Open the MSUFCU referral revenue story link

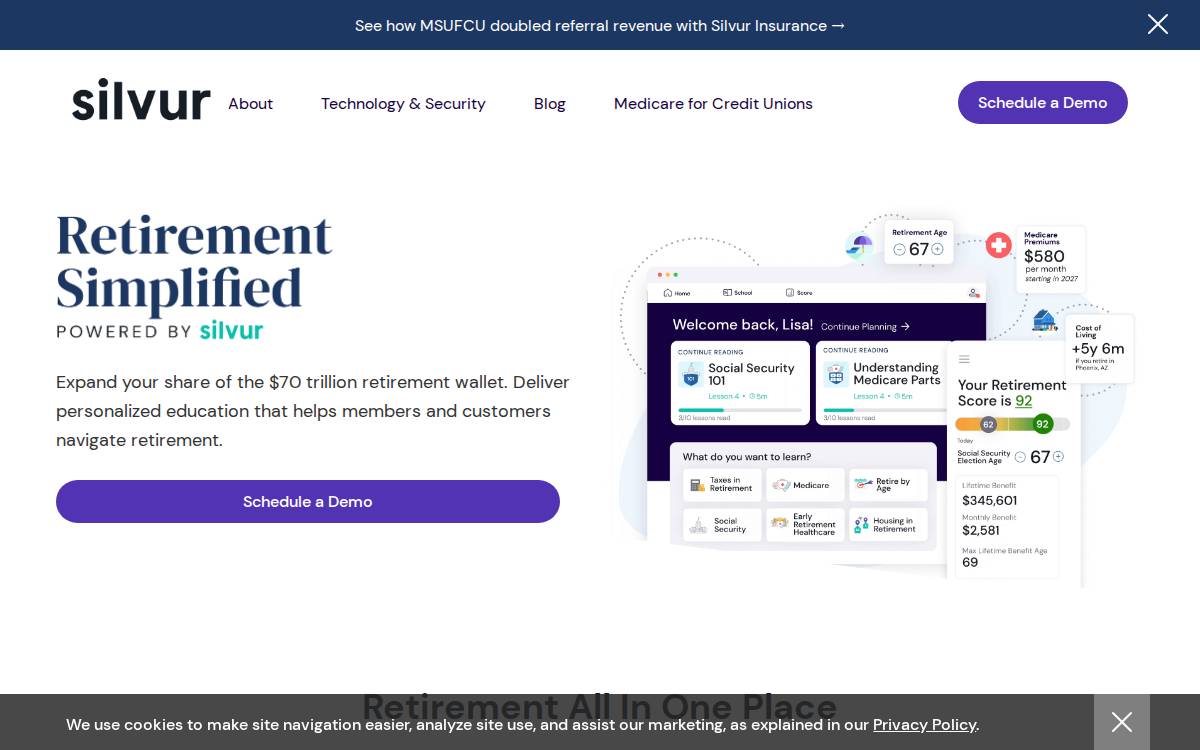coord(600,25)
